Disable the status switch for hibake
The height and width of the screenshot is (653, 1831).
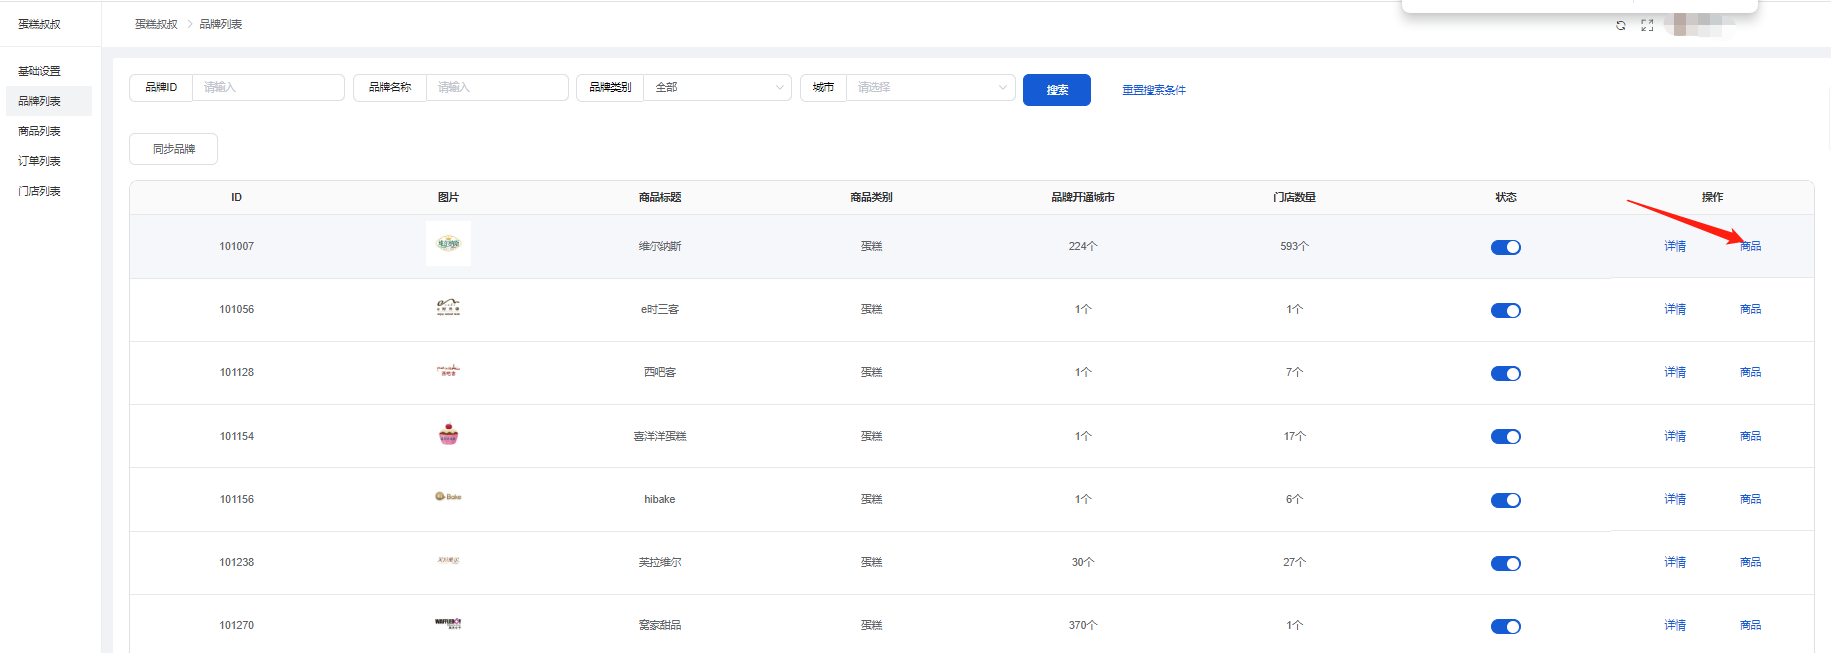click(1505, 500)
